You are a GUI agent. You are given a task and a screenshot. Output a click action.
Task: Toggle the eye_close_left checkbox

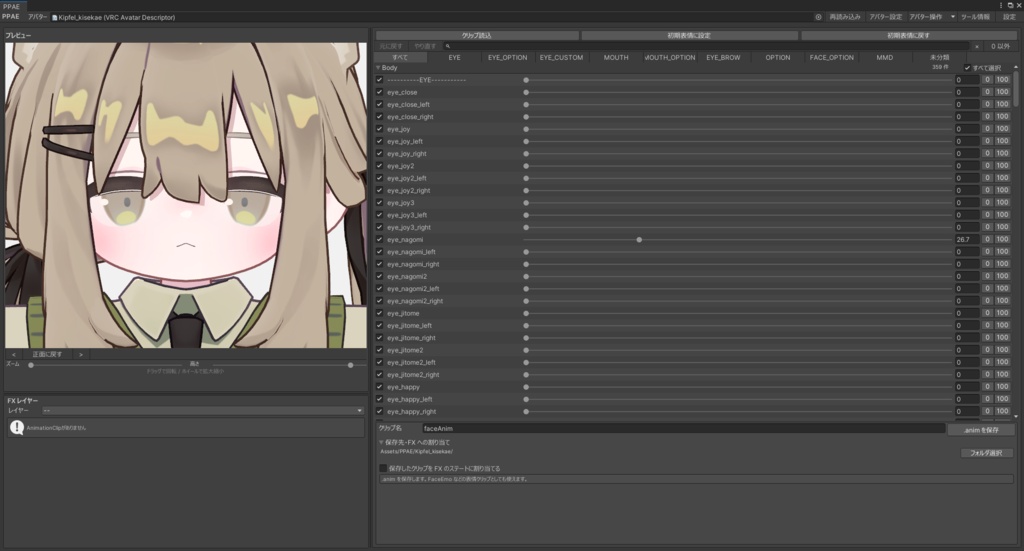point(379,104)
